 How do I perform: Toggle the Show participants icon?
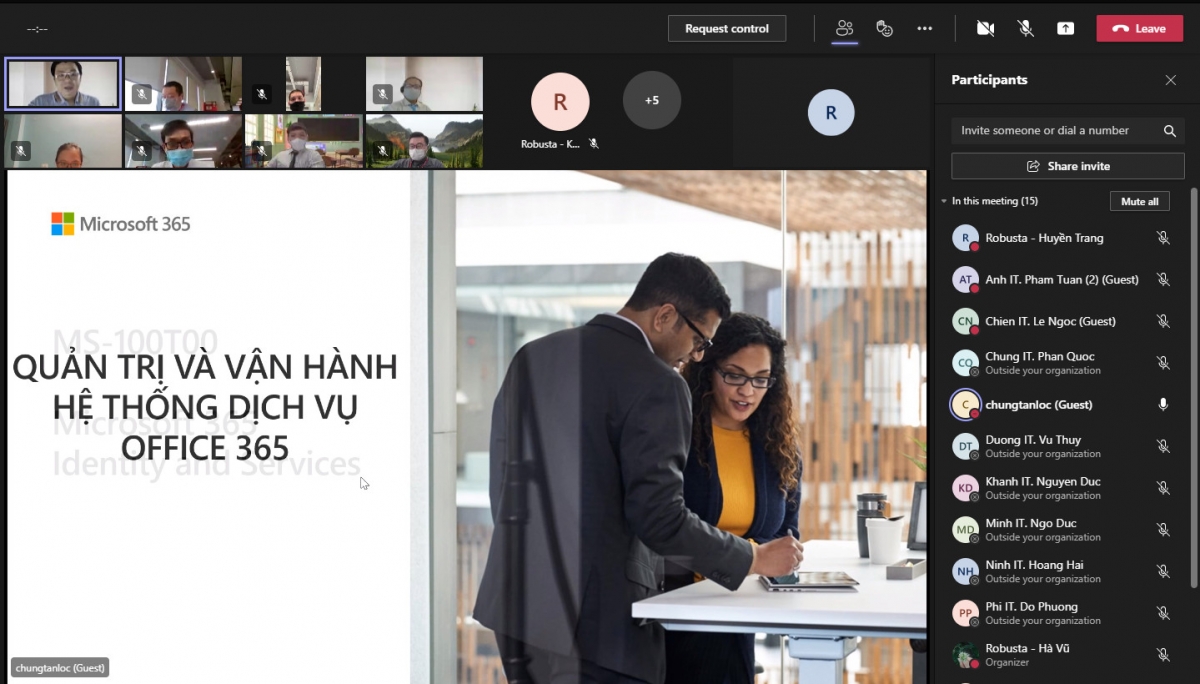coord(845,28)
